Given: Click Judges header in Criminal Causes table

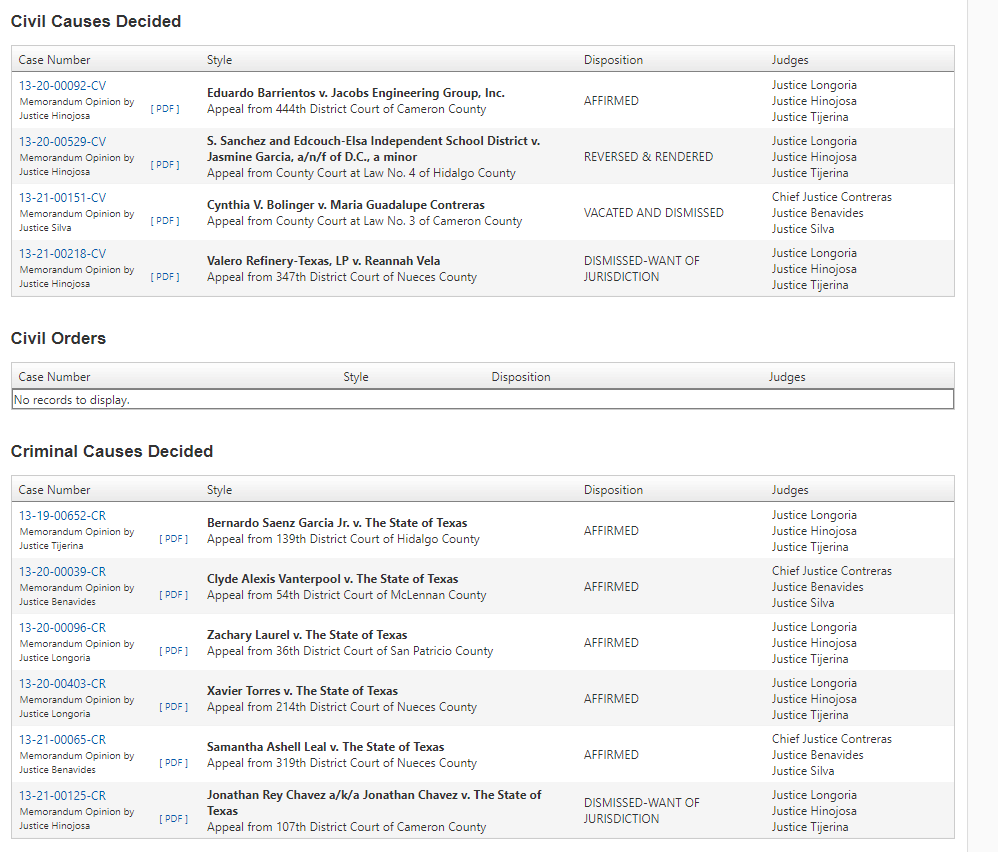Looking at the screenshot, I should pyautogui.click(x=790, y=490).
